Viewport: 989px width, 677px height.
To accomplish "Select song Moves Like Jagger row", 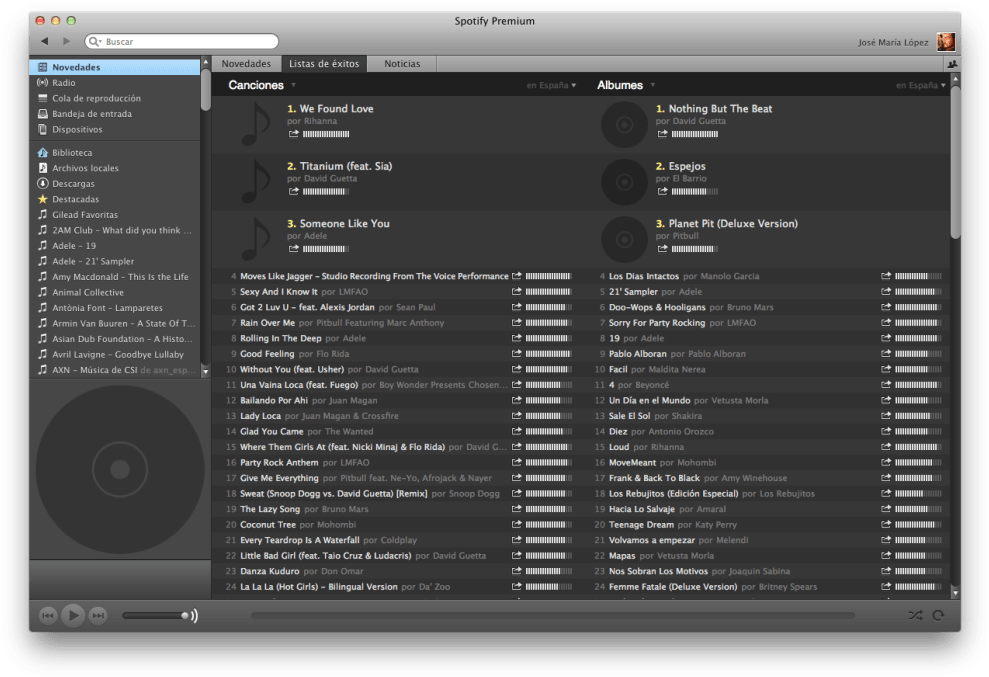I will tap(396, 276).
